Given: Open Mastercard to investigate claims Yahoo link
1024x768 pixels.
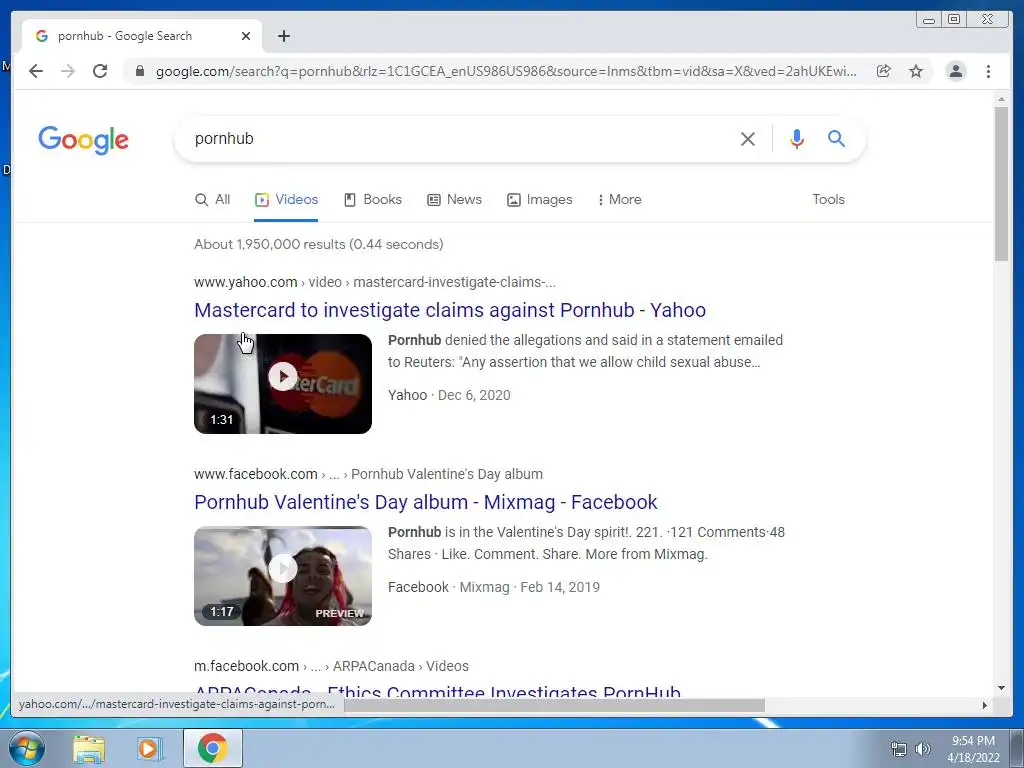Looking at the screenshot, I should click(450, 310).
